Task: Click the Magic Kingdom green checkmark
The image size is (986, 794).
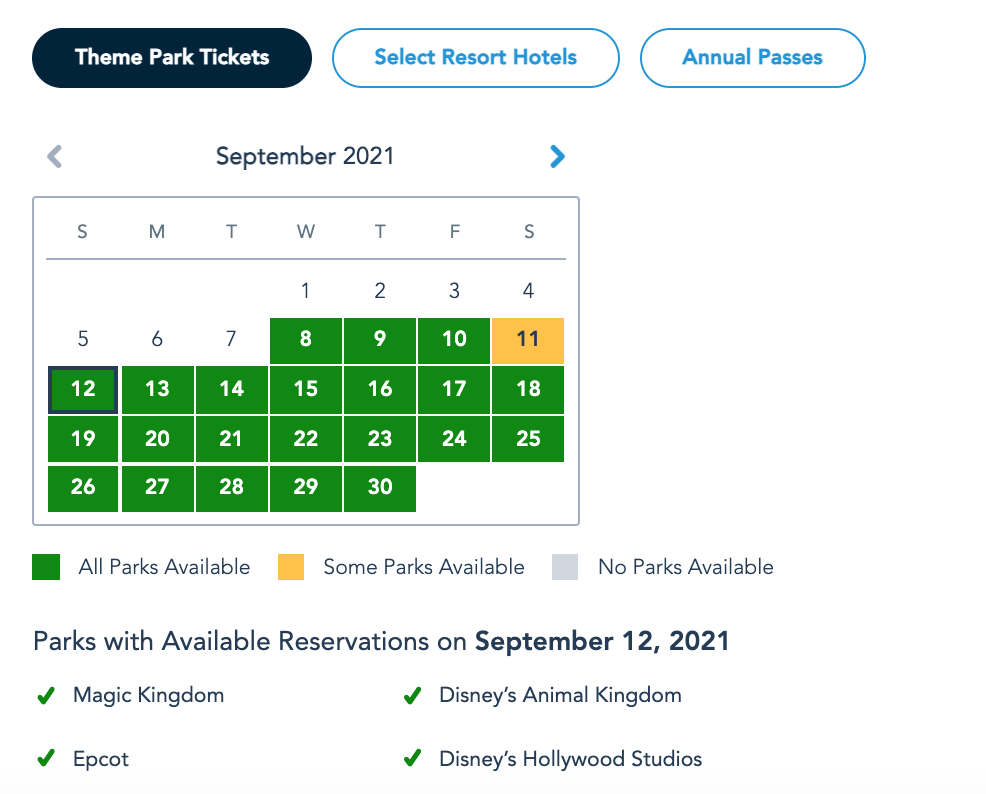Action: [45, 696]
